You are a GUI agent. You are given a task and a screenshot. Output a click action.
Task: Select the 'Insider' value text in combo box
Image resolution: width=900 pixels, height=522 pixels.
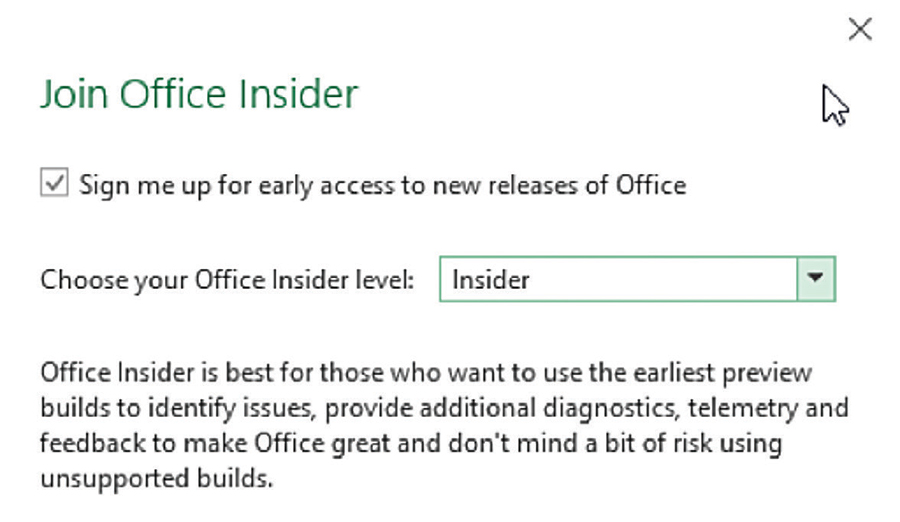click(491, 280)
